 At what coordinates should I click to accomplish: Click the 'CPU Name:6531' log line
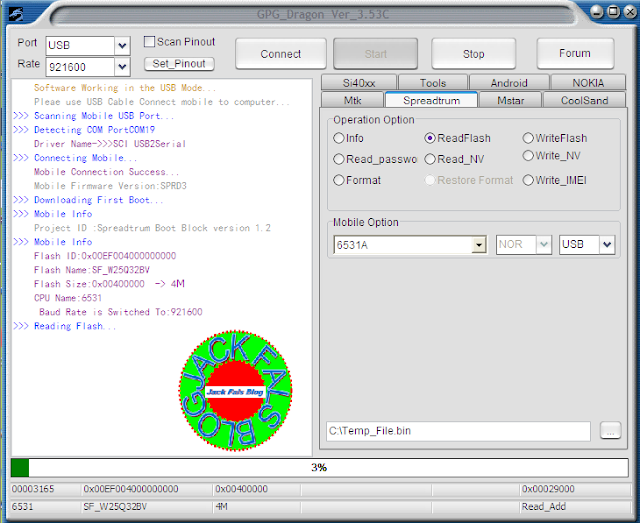[68, 298]
